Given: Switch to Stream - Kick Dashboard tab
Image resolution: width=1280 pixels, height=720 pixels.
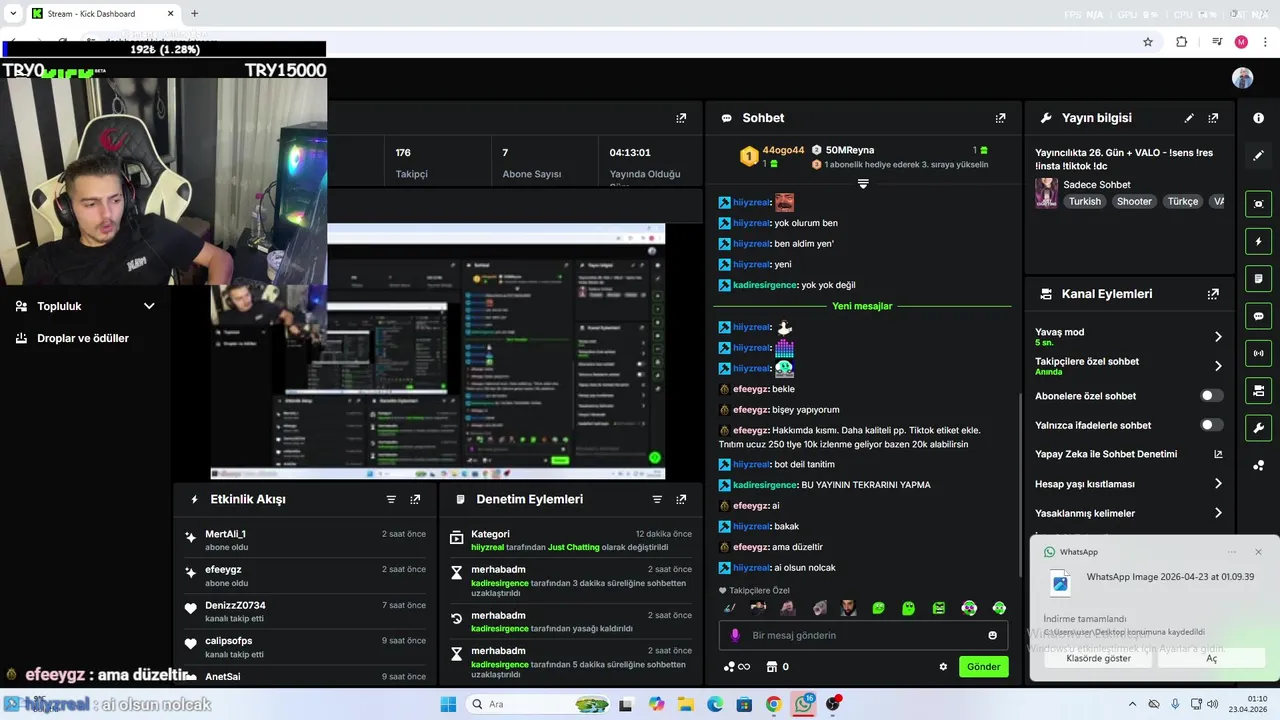Looking at the screenshot, I should click(x=103, y=14).
